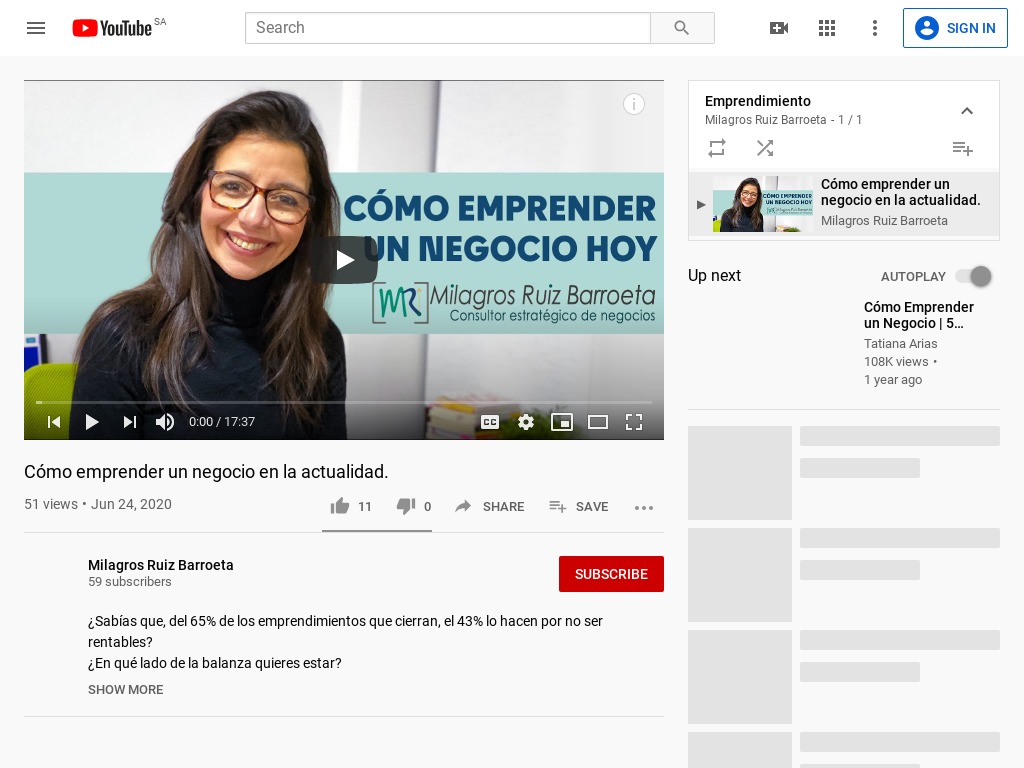Mute the video volume
The image size is (1024, 768).
pos(165,422)
